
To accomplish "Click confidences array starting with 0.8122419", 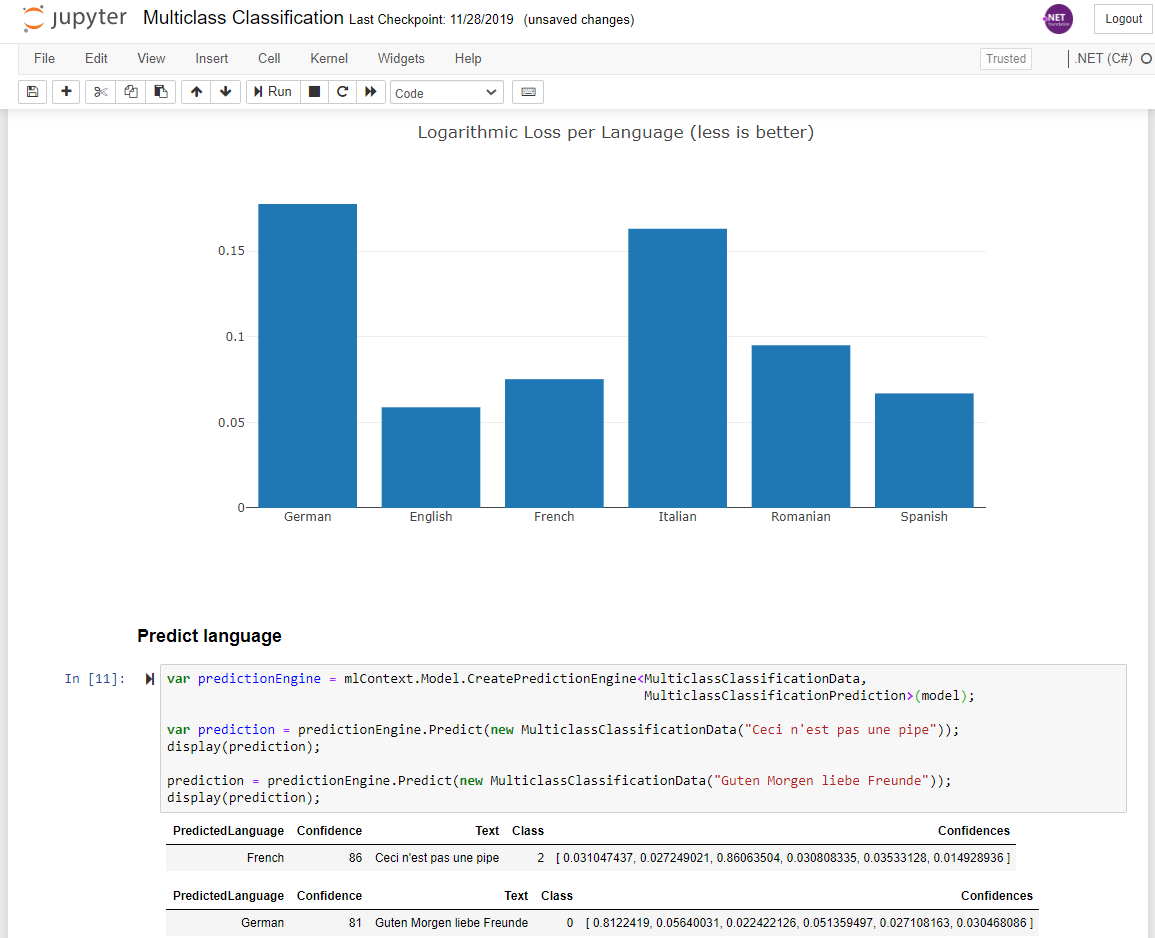I will 809,923.
